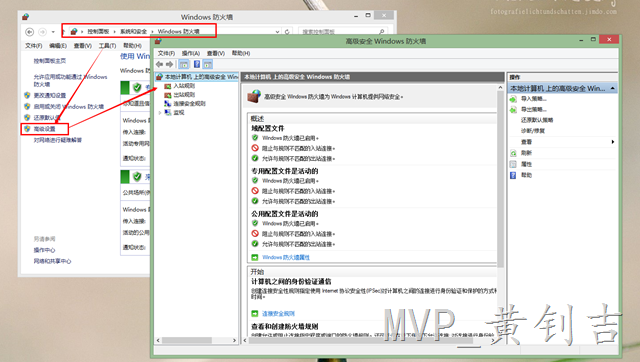Expand the 监视 tree node arrow
Viewport: 640px width, 362px height.
click(x=160, y=113)
